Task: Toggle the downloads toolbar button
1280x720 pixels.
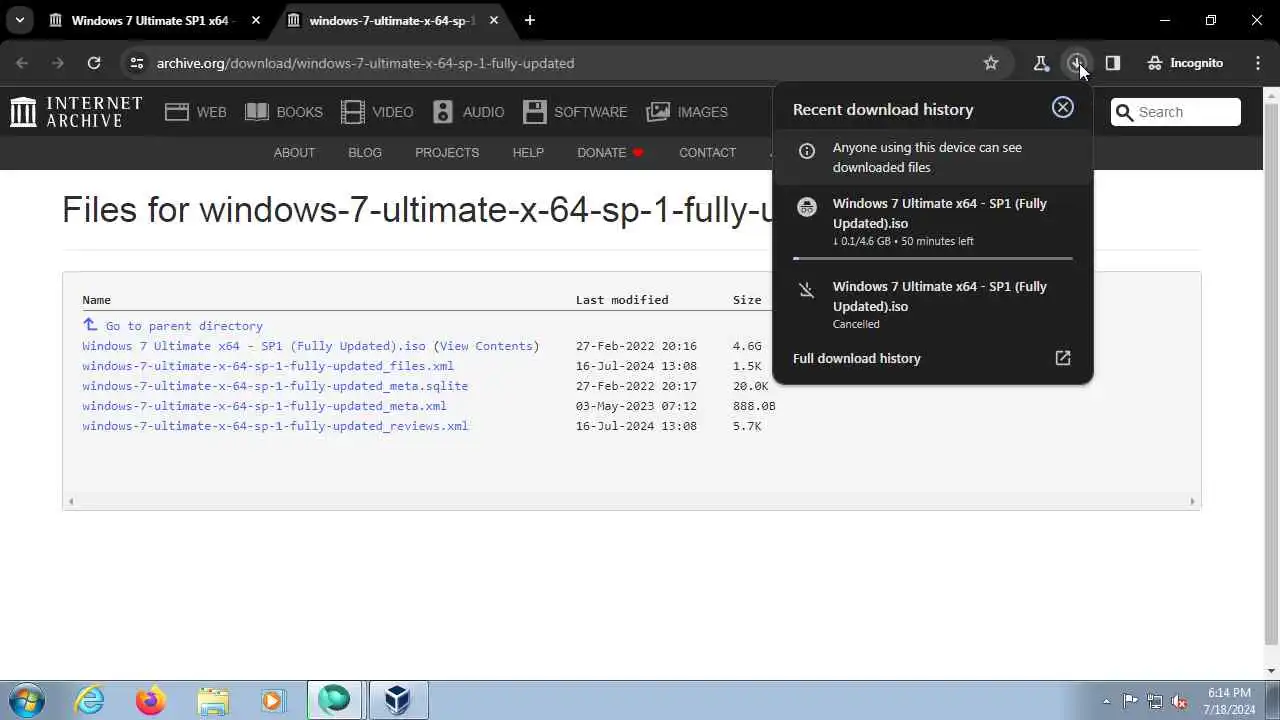Action: (1077, 63)
